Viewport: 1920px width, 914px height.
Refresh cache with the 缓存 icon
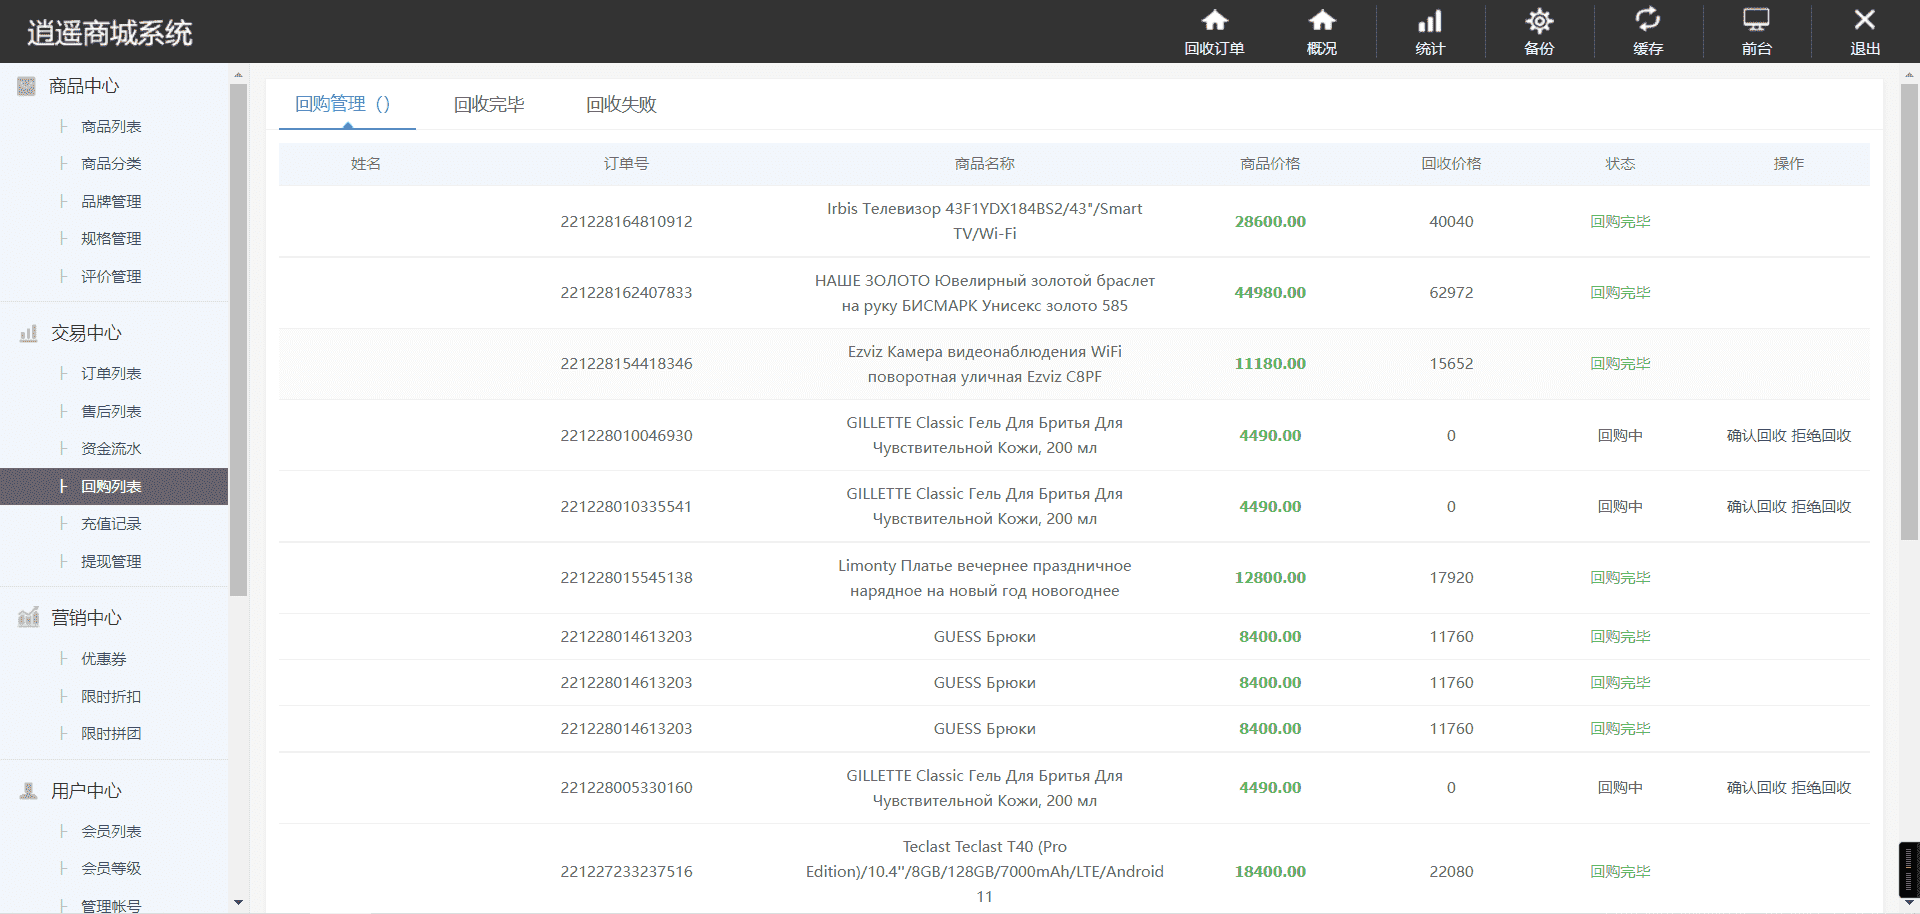coord(1648,20)
